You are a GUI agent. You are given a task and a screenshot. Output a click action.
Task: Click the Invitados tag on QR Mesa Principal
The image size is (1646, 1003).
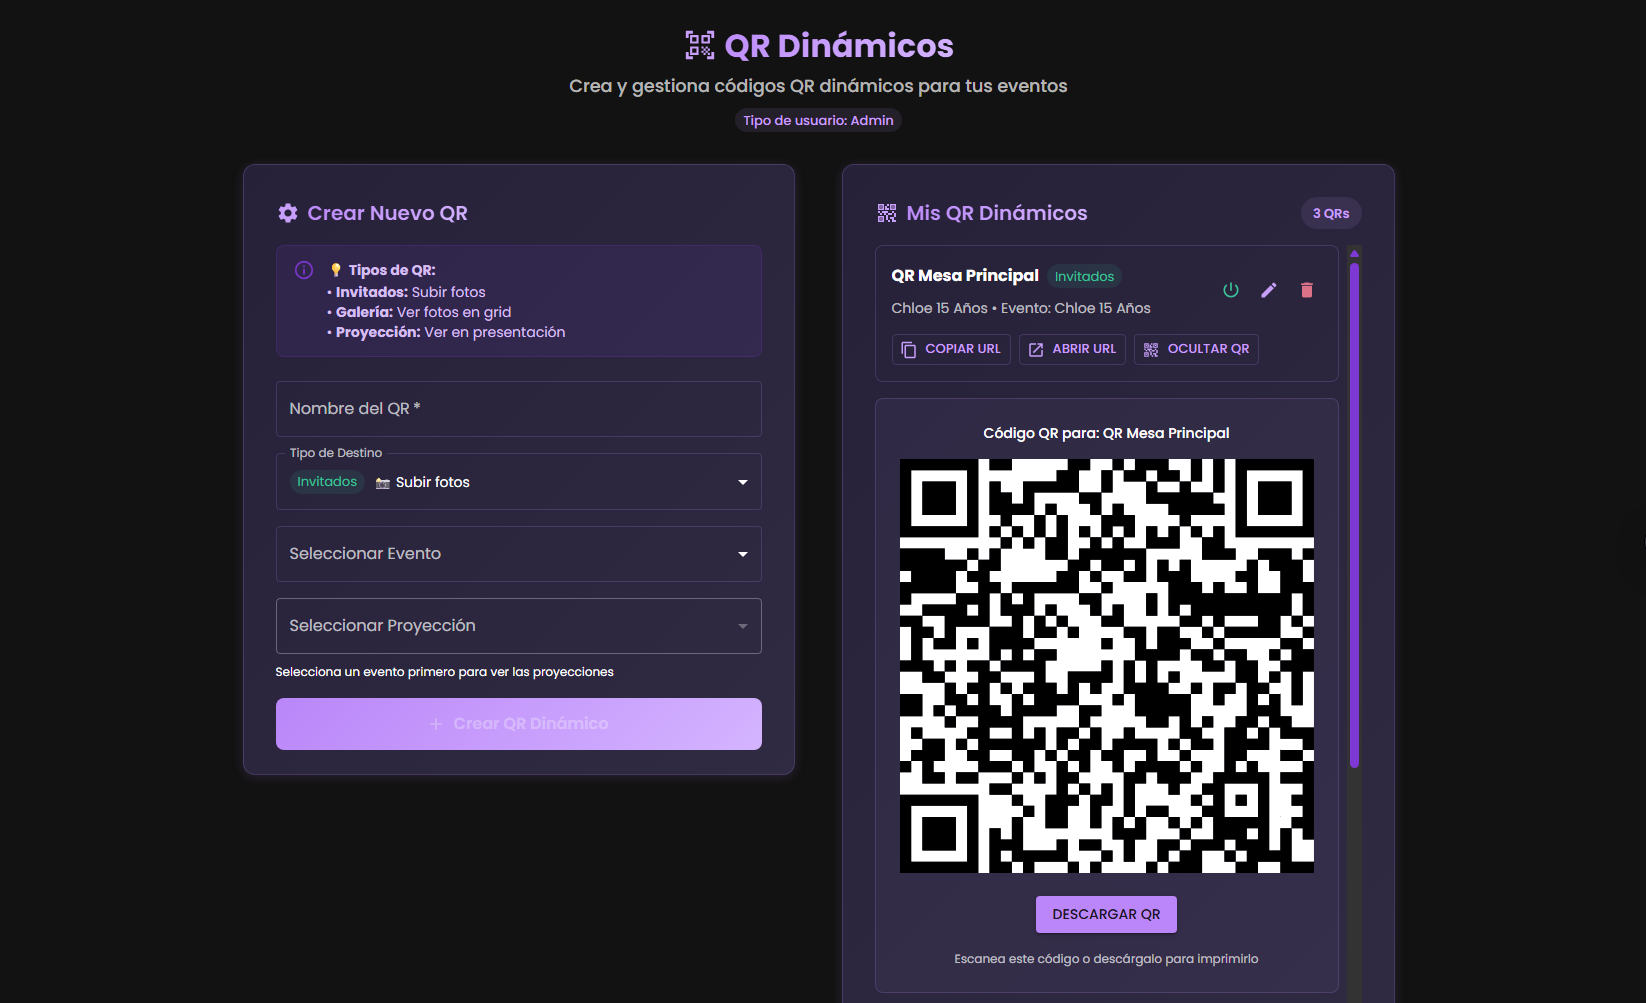pos(1084,276)
